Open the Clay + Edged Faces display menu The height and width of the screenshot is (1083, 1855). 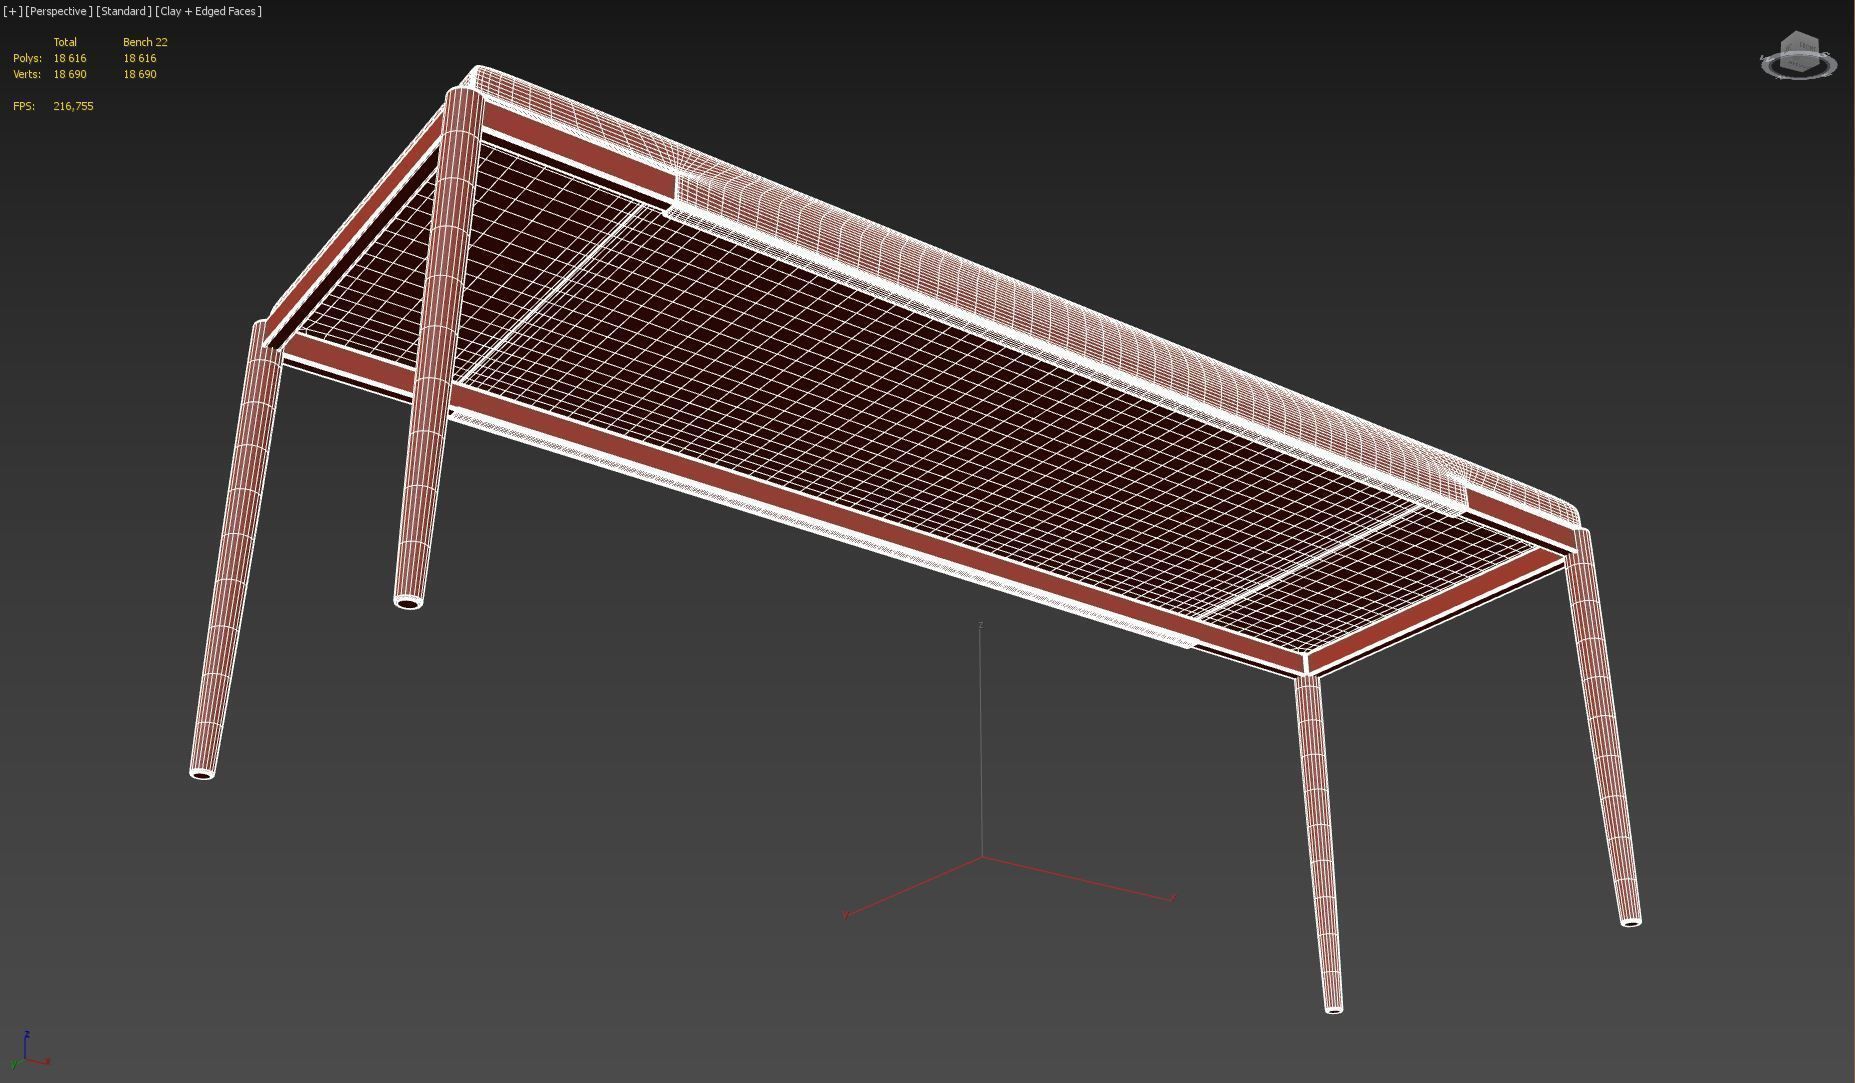pos(208,11)
